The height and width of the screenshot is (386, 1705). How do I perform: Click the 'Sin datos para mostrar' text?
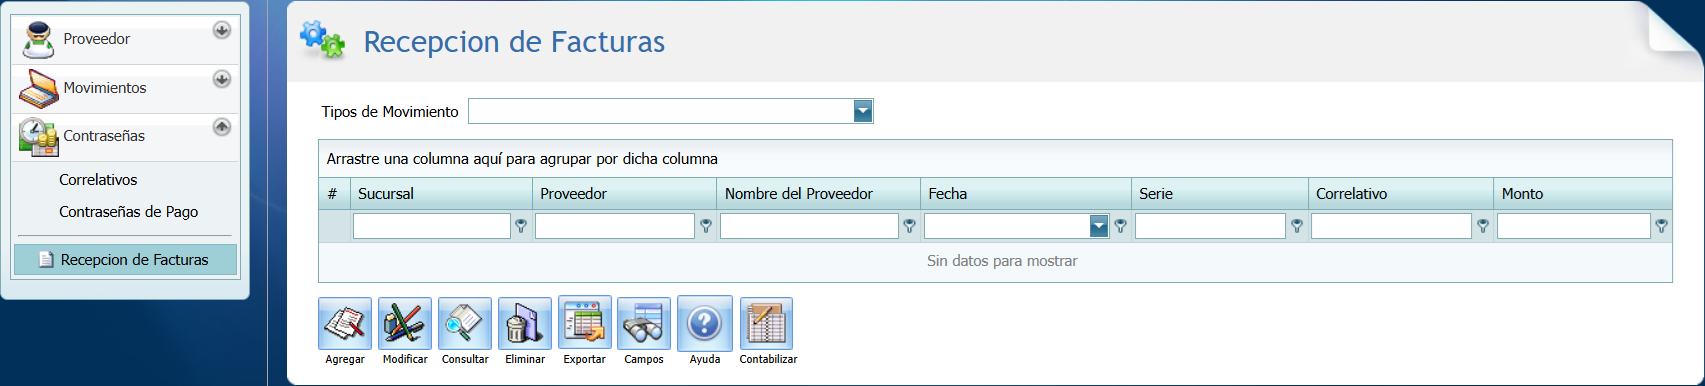pos(1002,261)
